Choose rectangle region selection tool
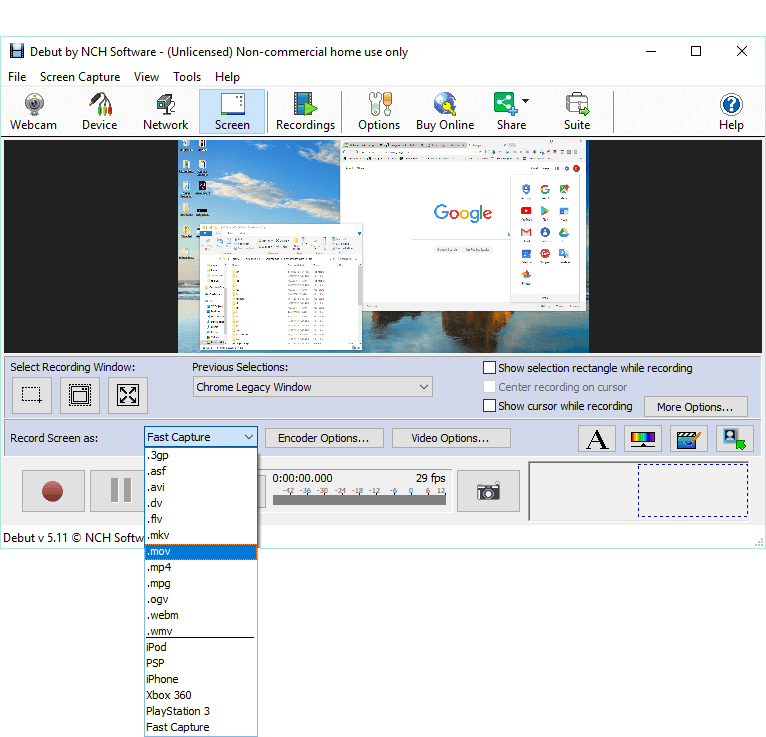The height and width of the screenshot is (737, 766). pyautogui.click(x=32, y=395)
